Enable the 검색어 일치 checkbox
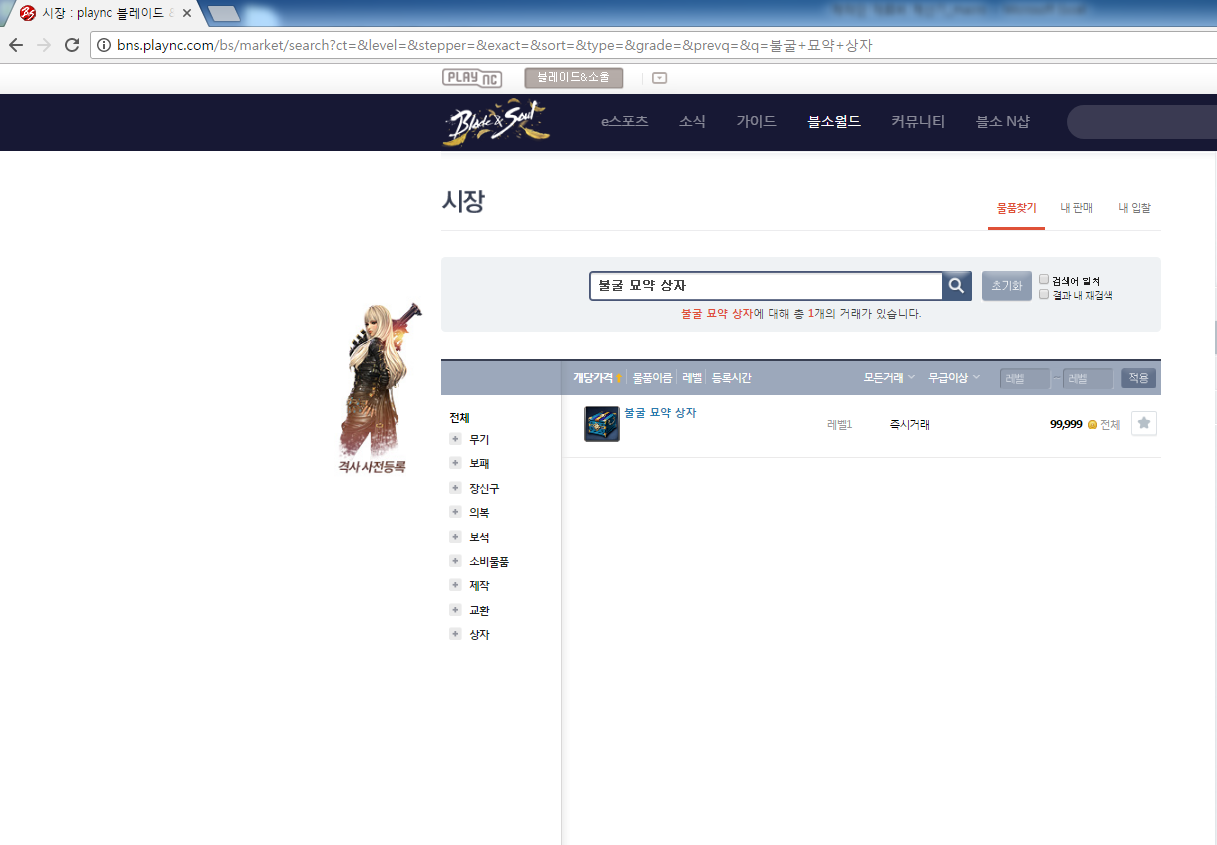This screenshot has width=1217, height=845. point(1044,280)
